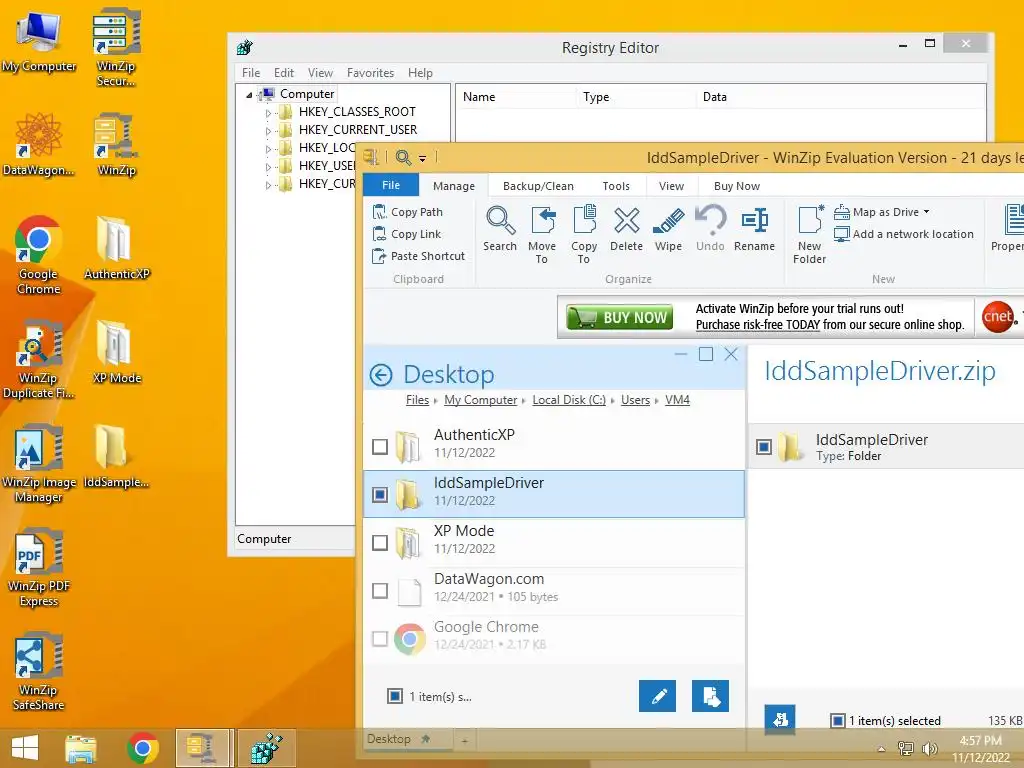This screenshot has height=768, width=1024.
Task: Open File Explorer from the taskbar
Action: click(x=80, y=748)
